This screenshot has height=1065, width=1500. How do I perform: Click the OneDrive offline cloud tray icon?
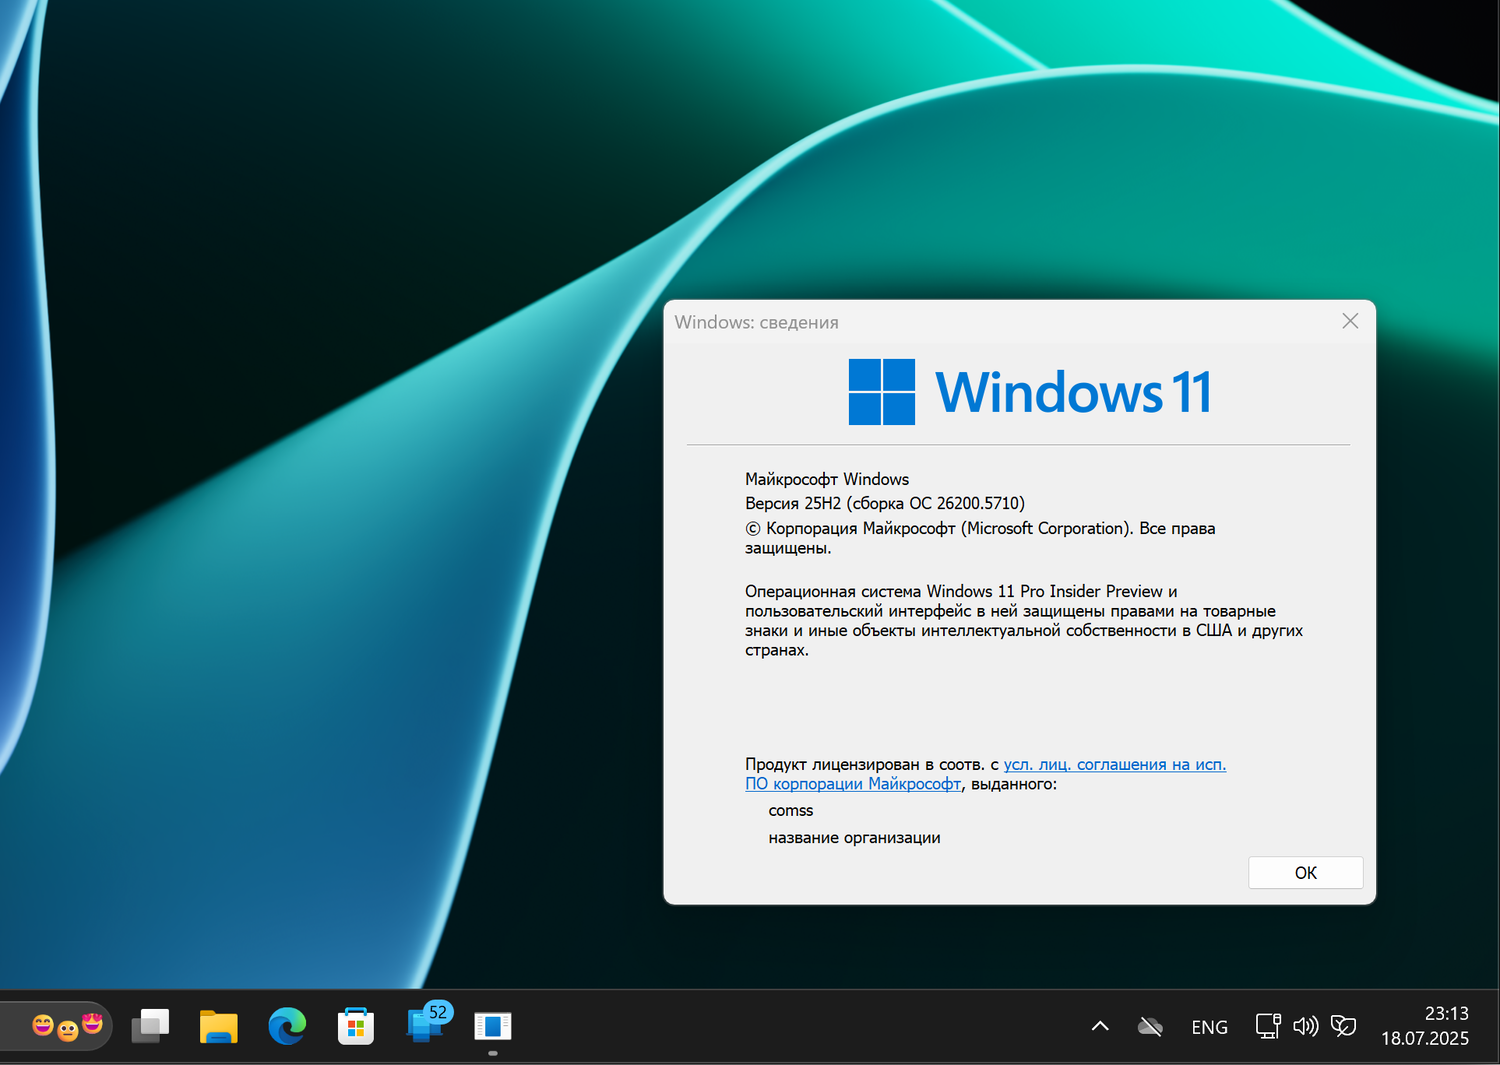pos(1149,1026)
